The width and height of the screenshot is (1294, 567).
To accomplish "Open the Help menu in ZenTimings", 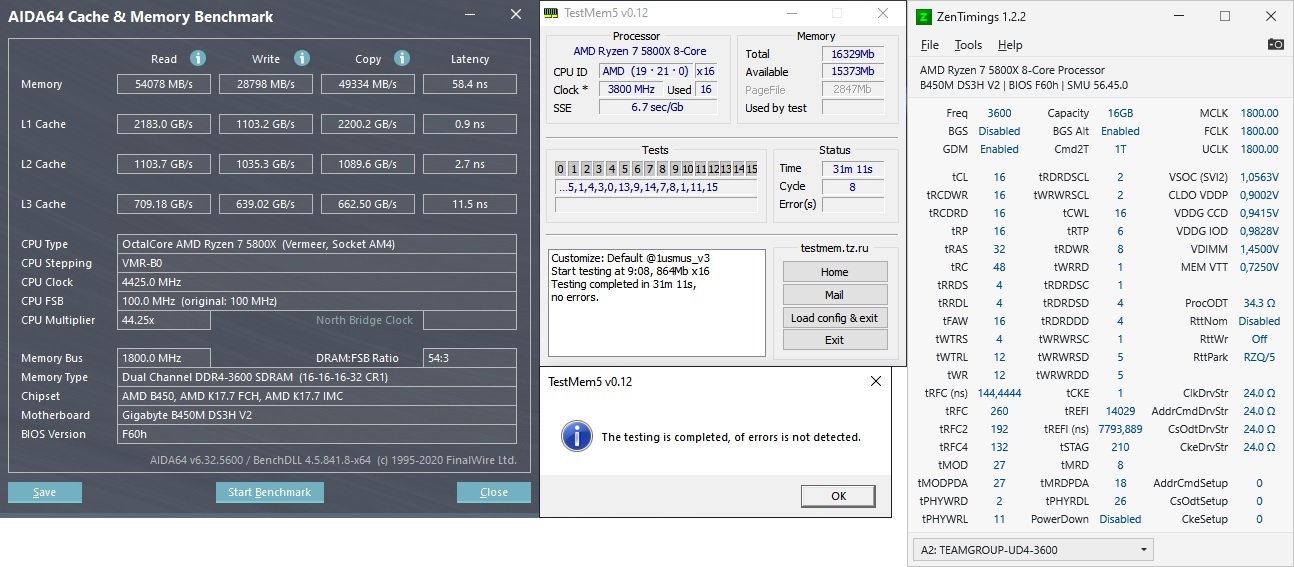I will (x=1010, y=45).
